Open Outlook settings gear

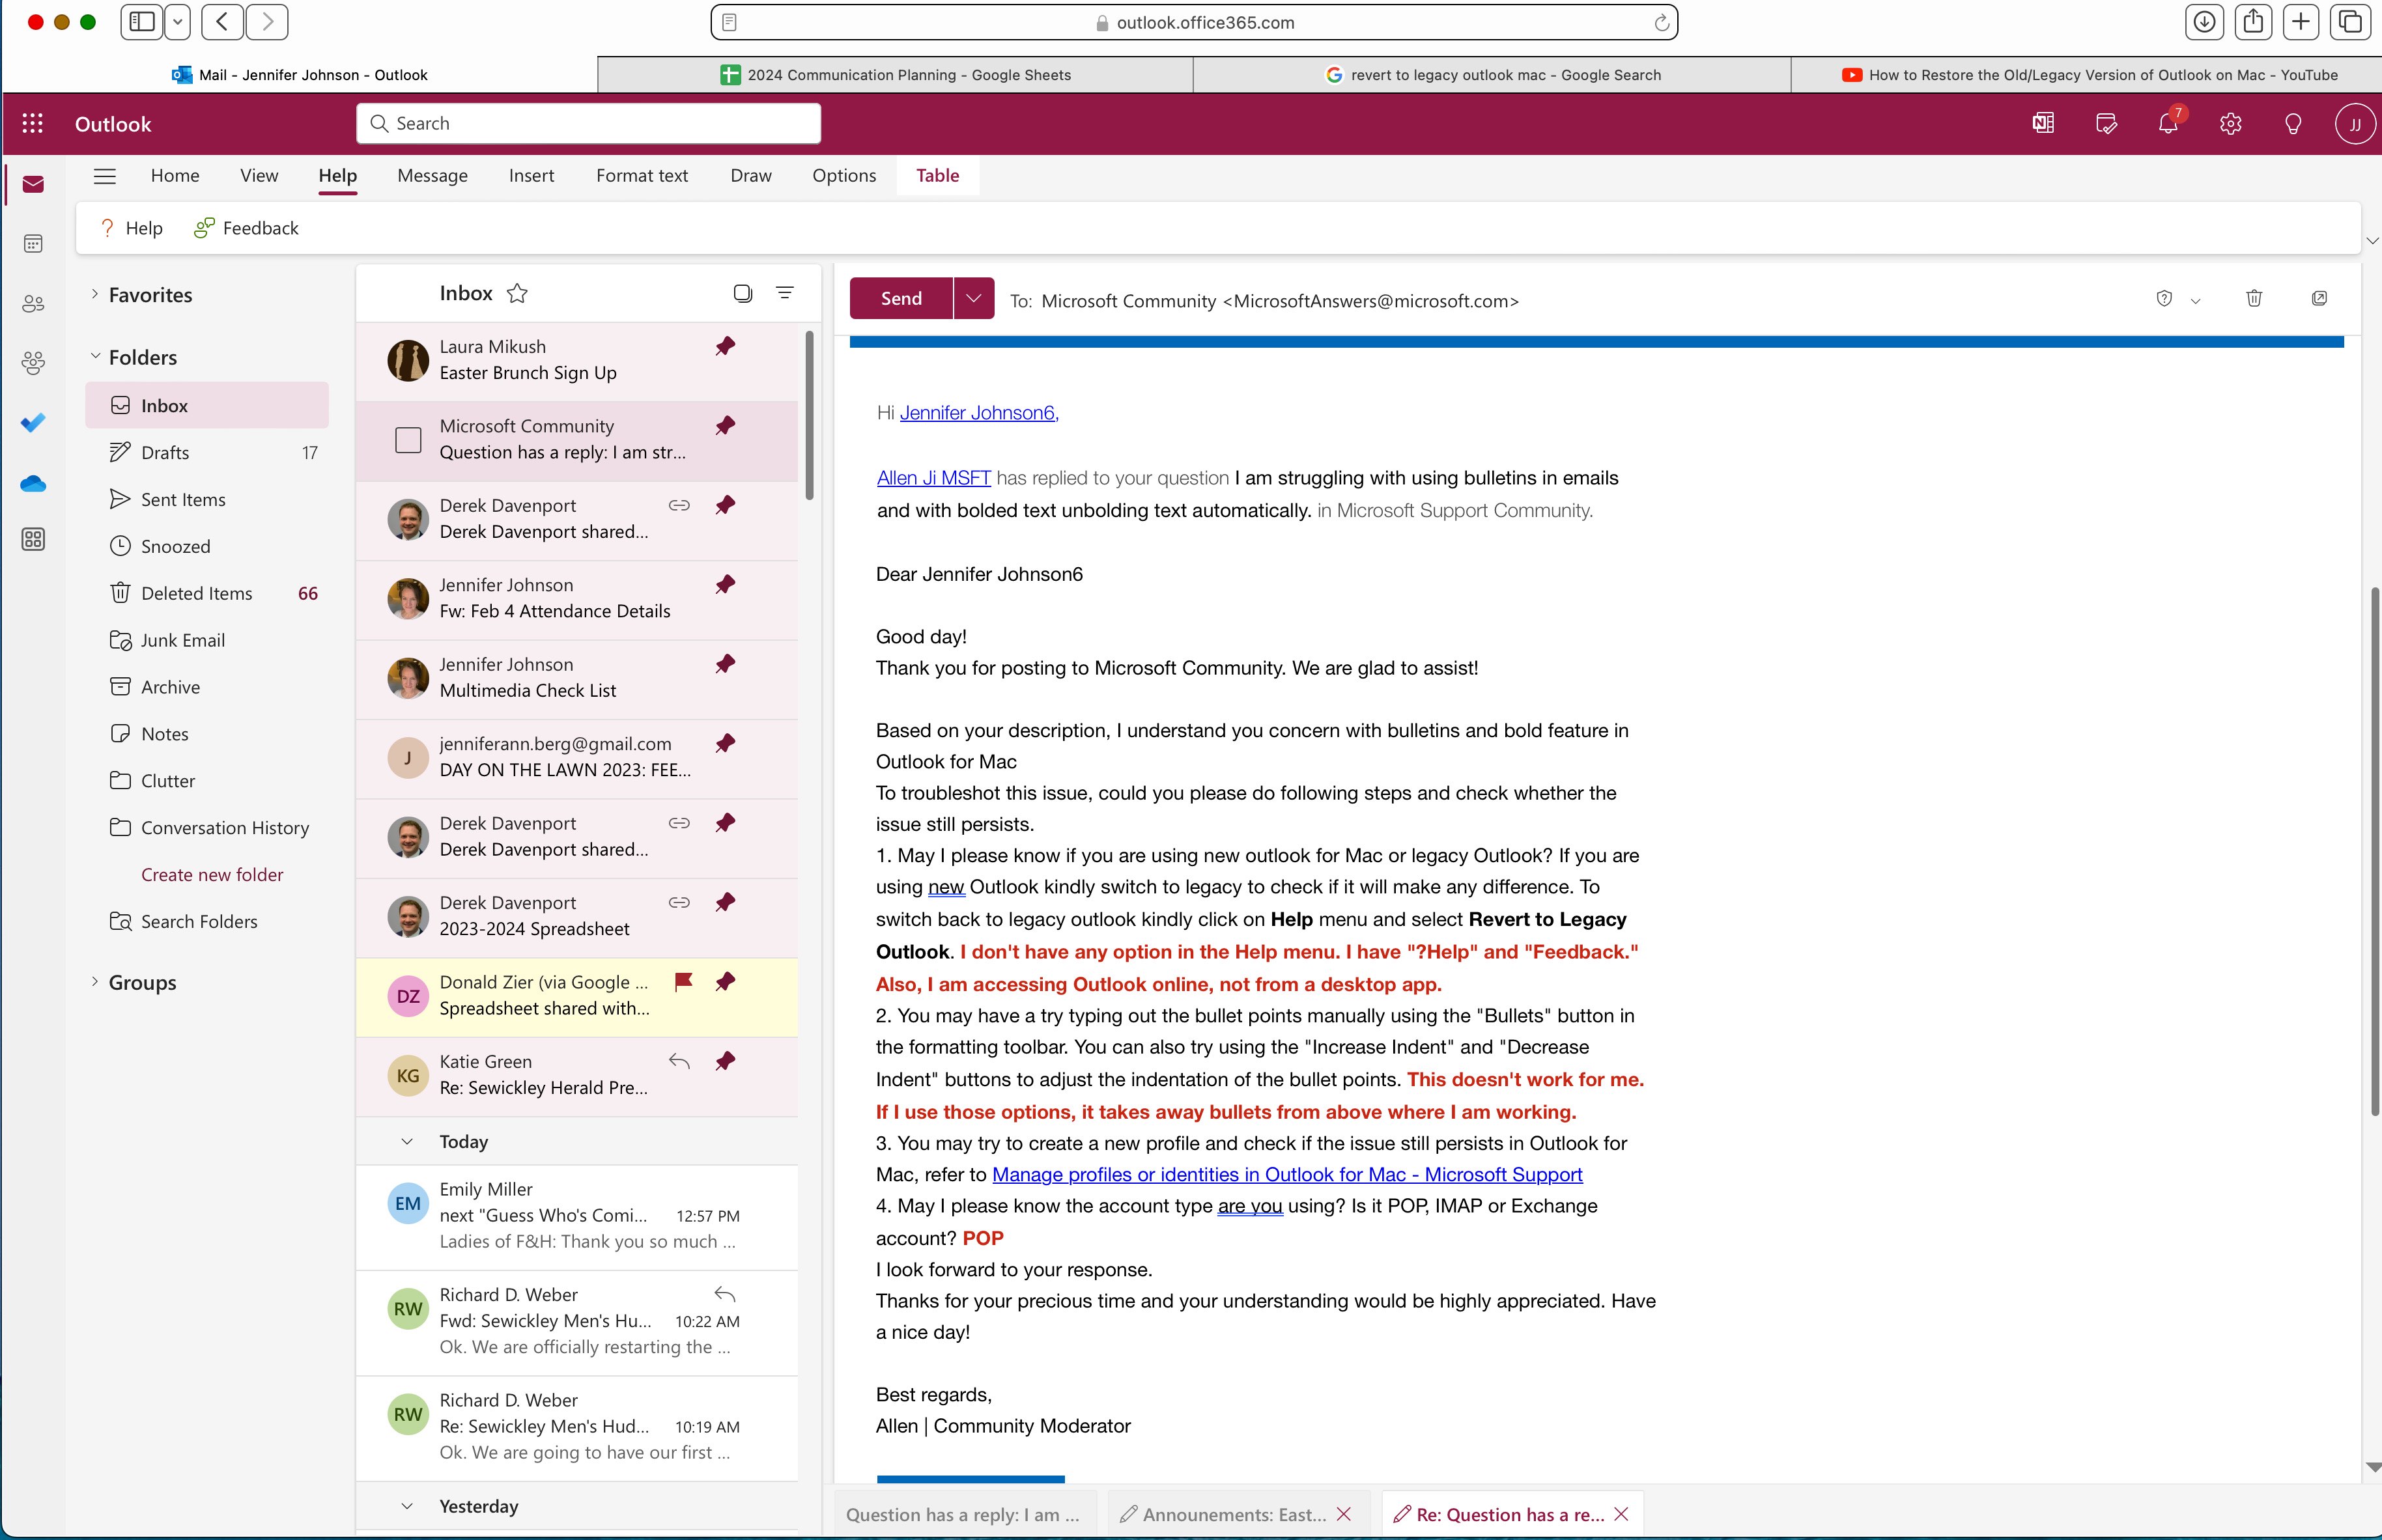click(x=2230, y=123)
